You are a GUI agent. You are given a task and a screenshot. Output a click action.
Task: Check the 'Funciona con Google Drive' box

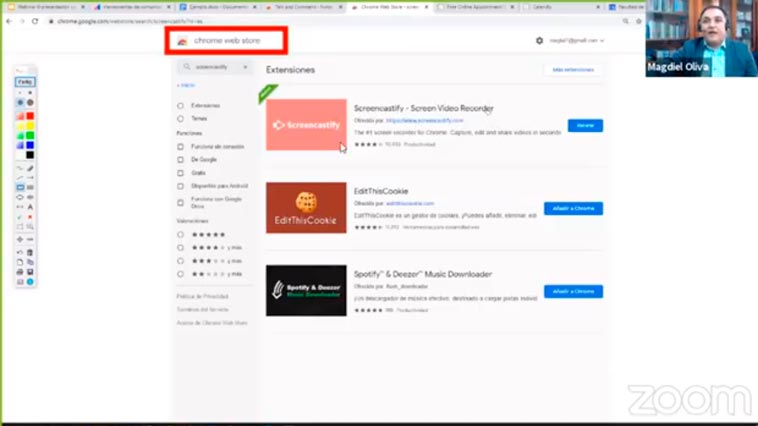coord(180,203)
